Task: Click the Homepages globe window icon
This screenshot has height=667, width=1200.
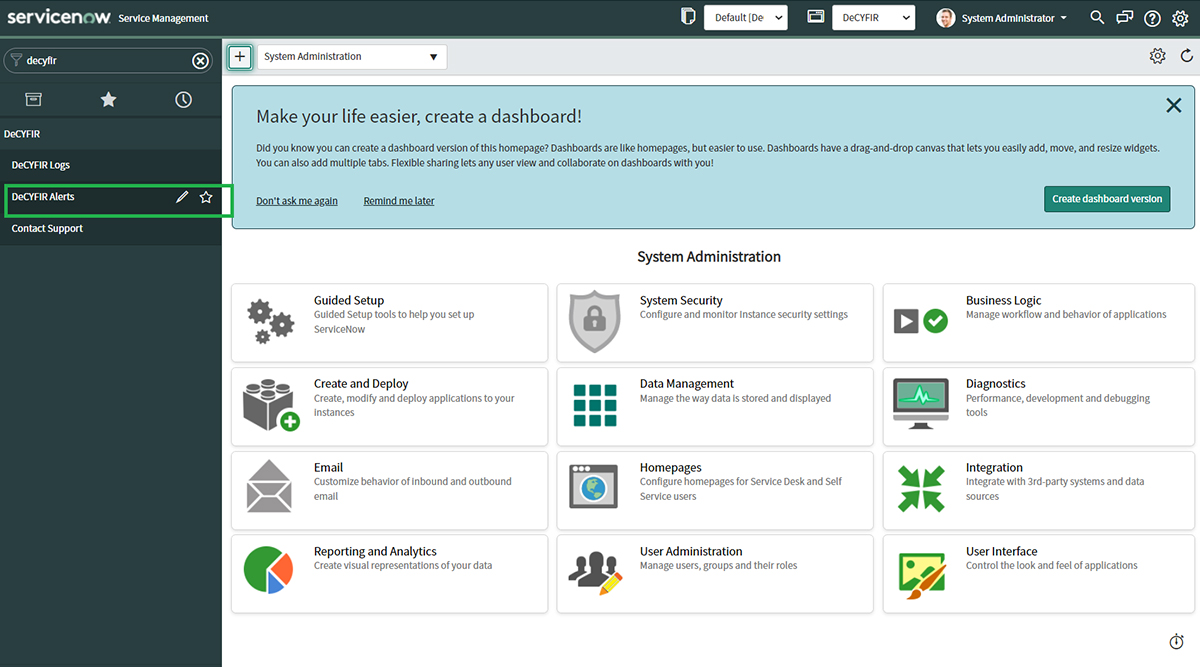Action: coord(595,487)
